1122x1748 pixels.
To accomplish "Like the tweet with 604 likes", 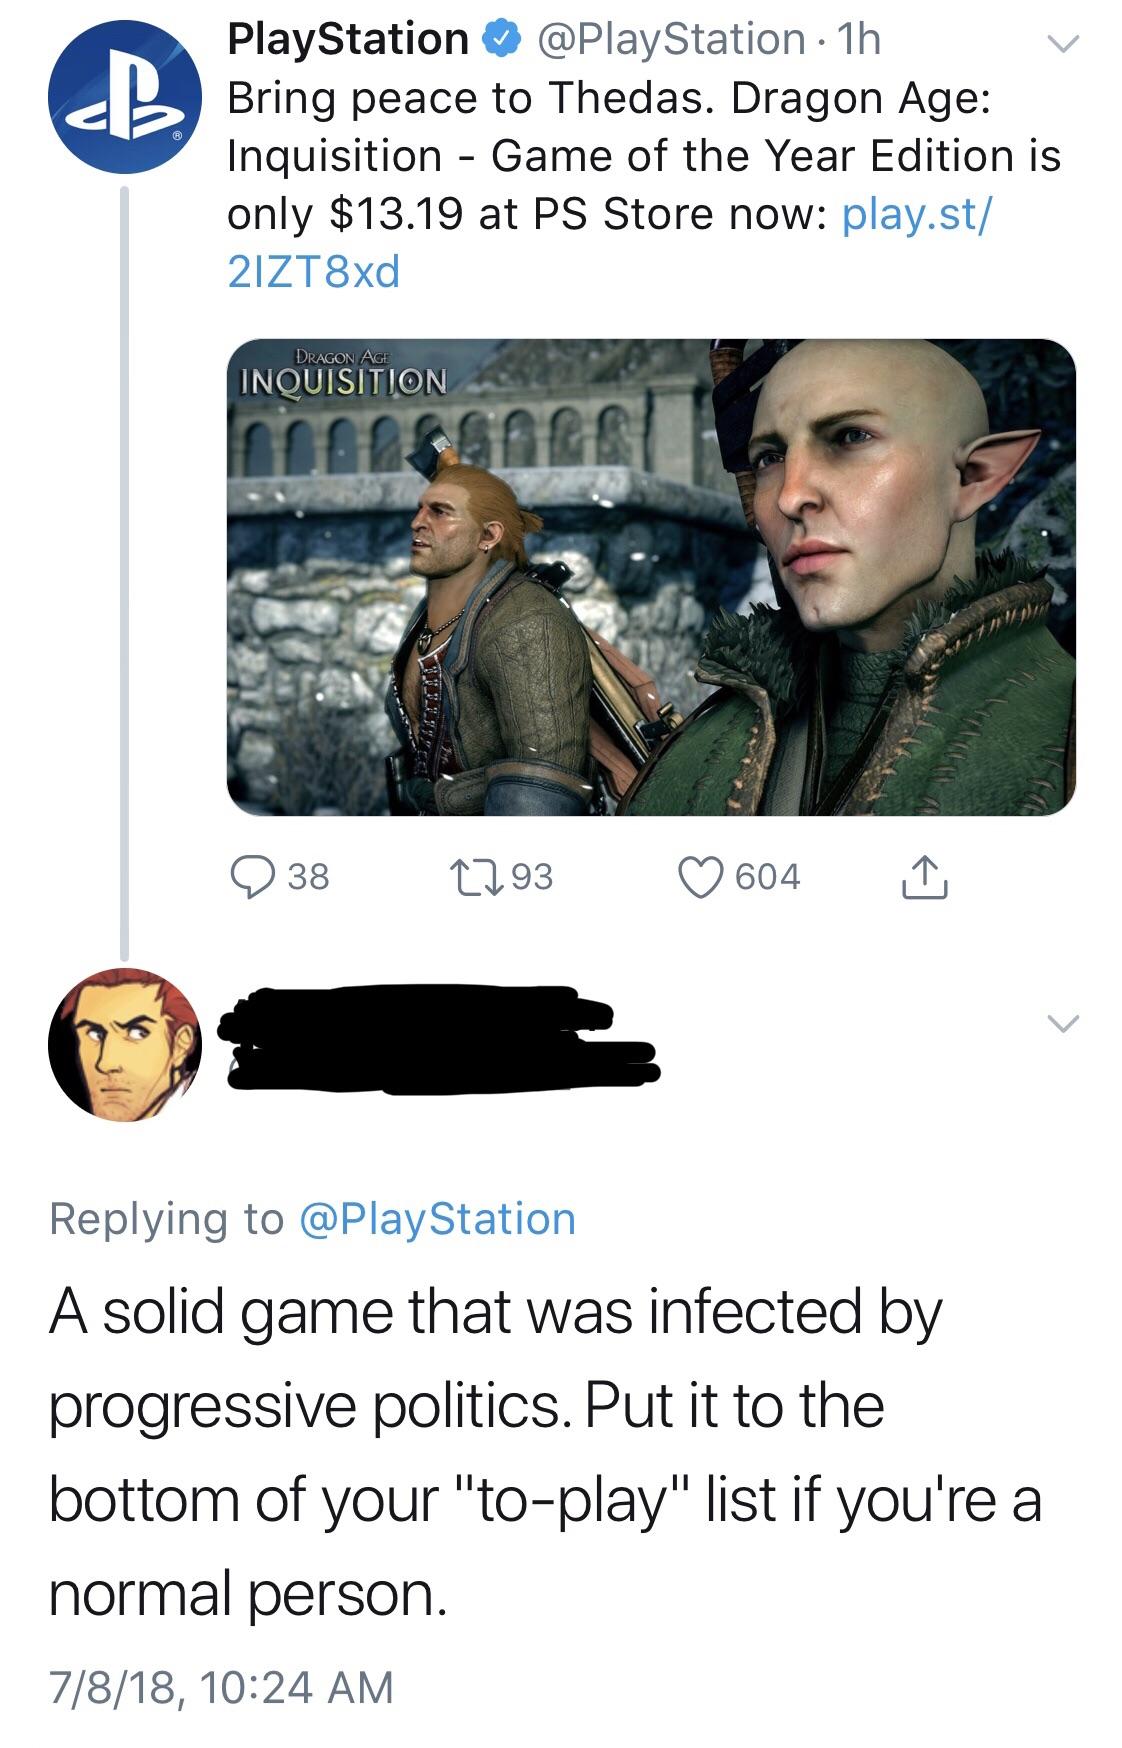I will [x=702, y=875].
